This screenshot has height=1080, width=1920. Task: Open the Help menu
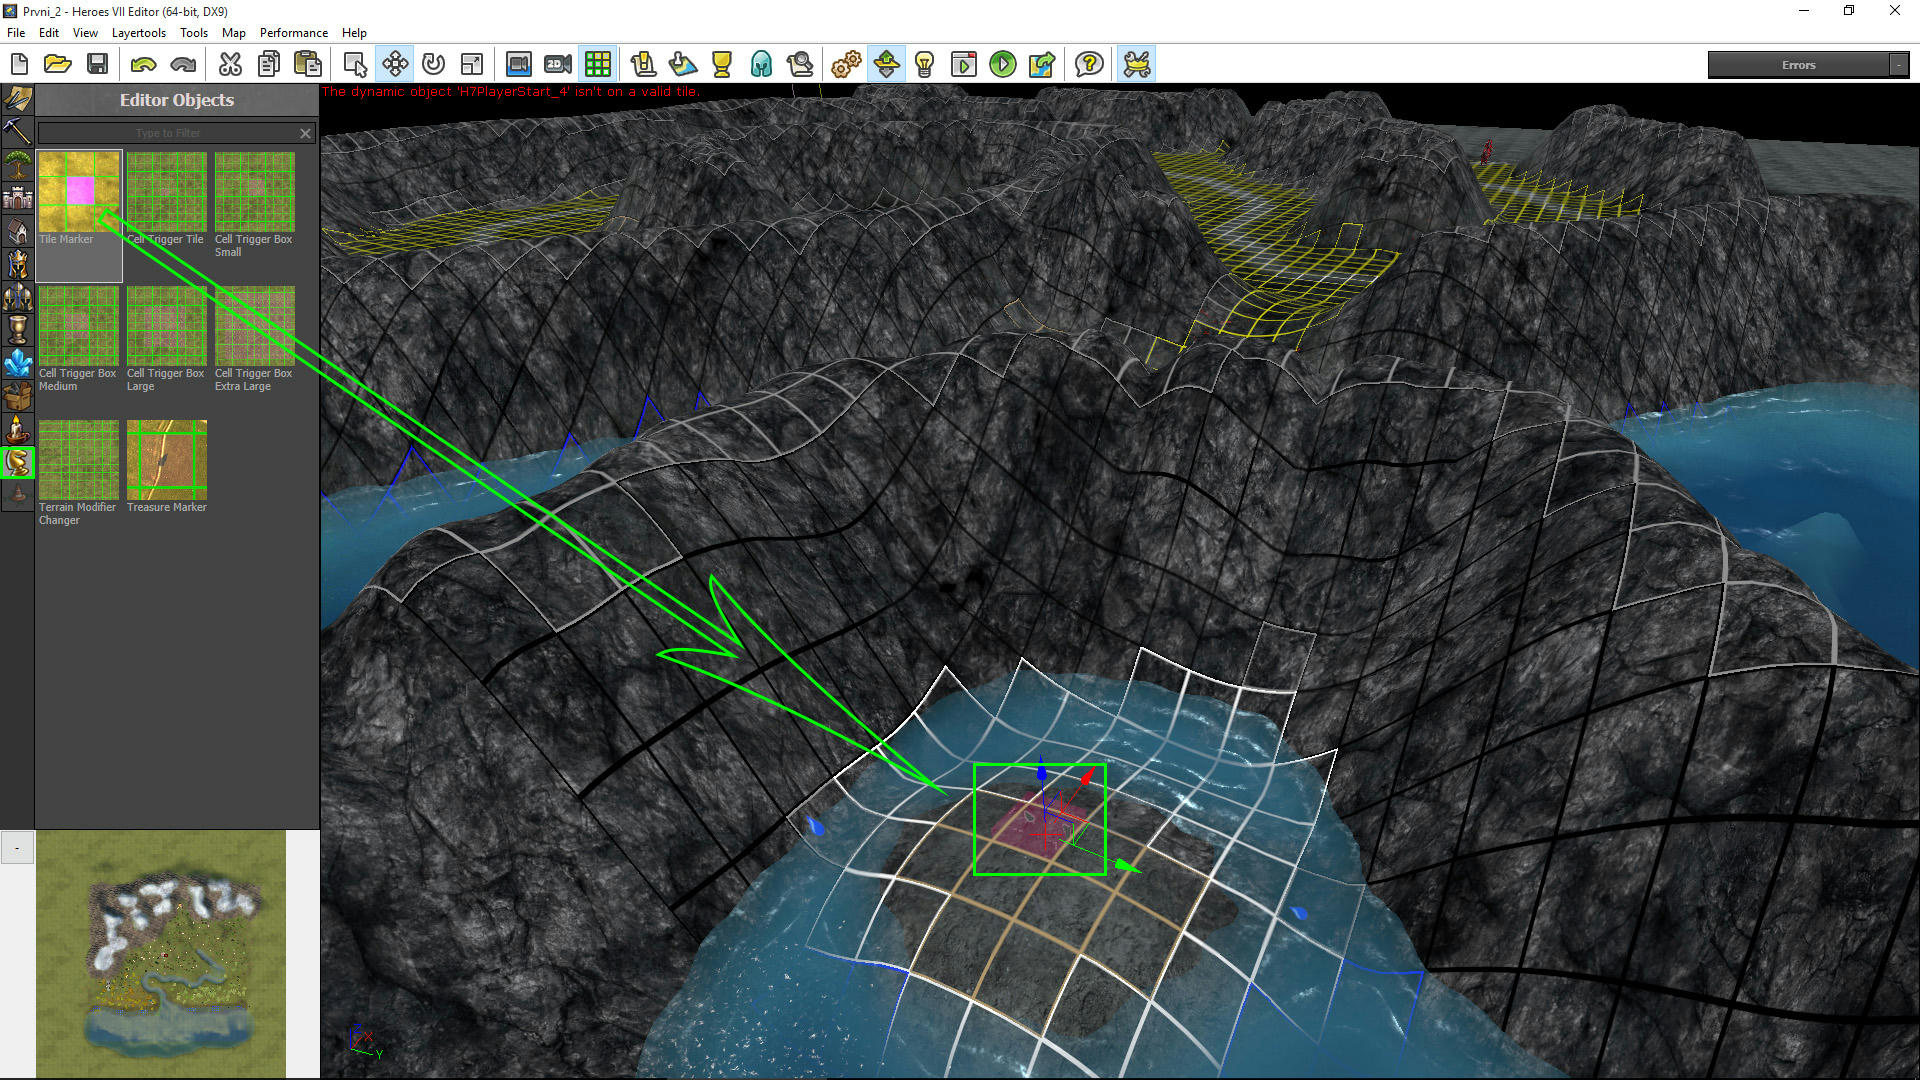tap(354, 33)
